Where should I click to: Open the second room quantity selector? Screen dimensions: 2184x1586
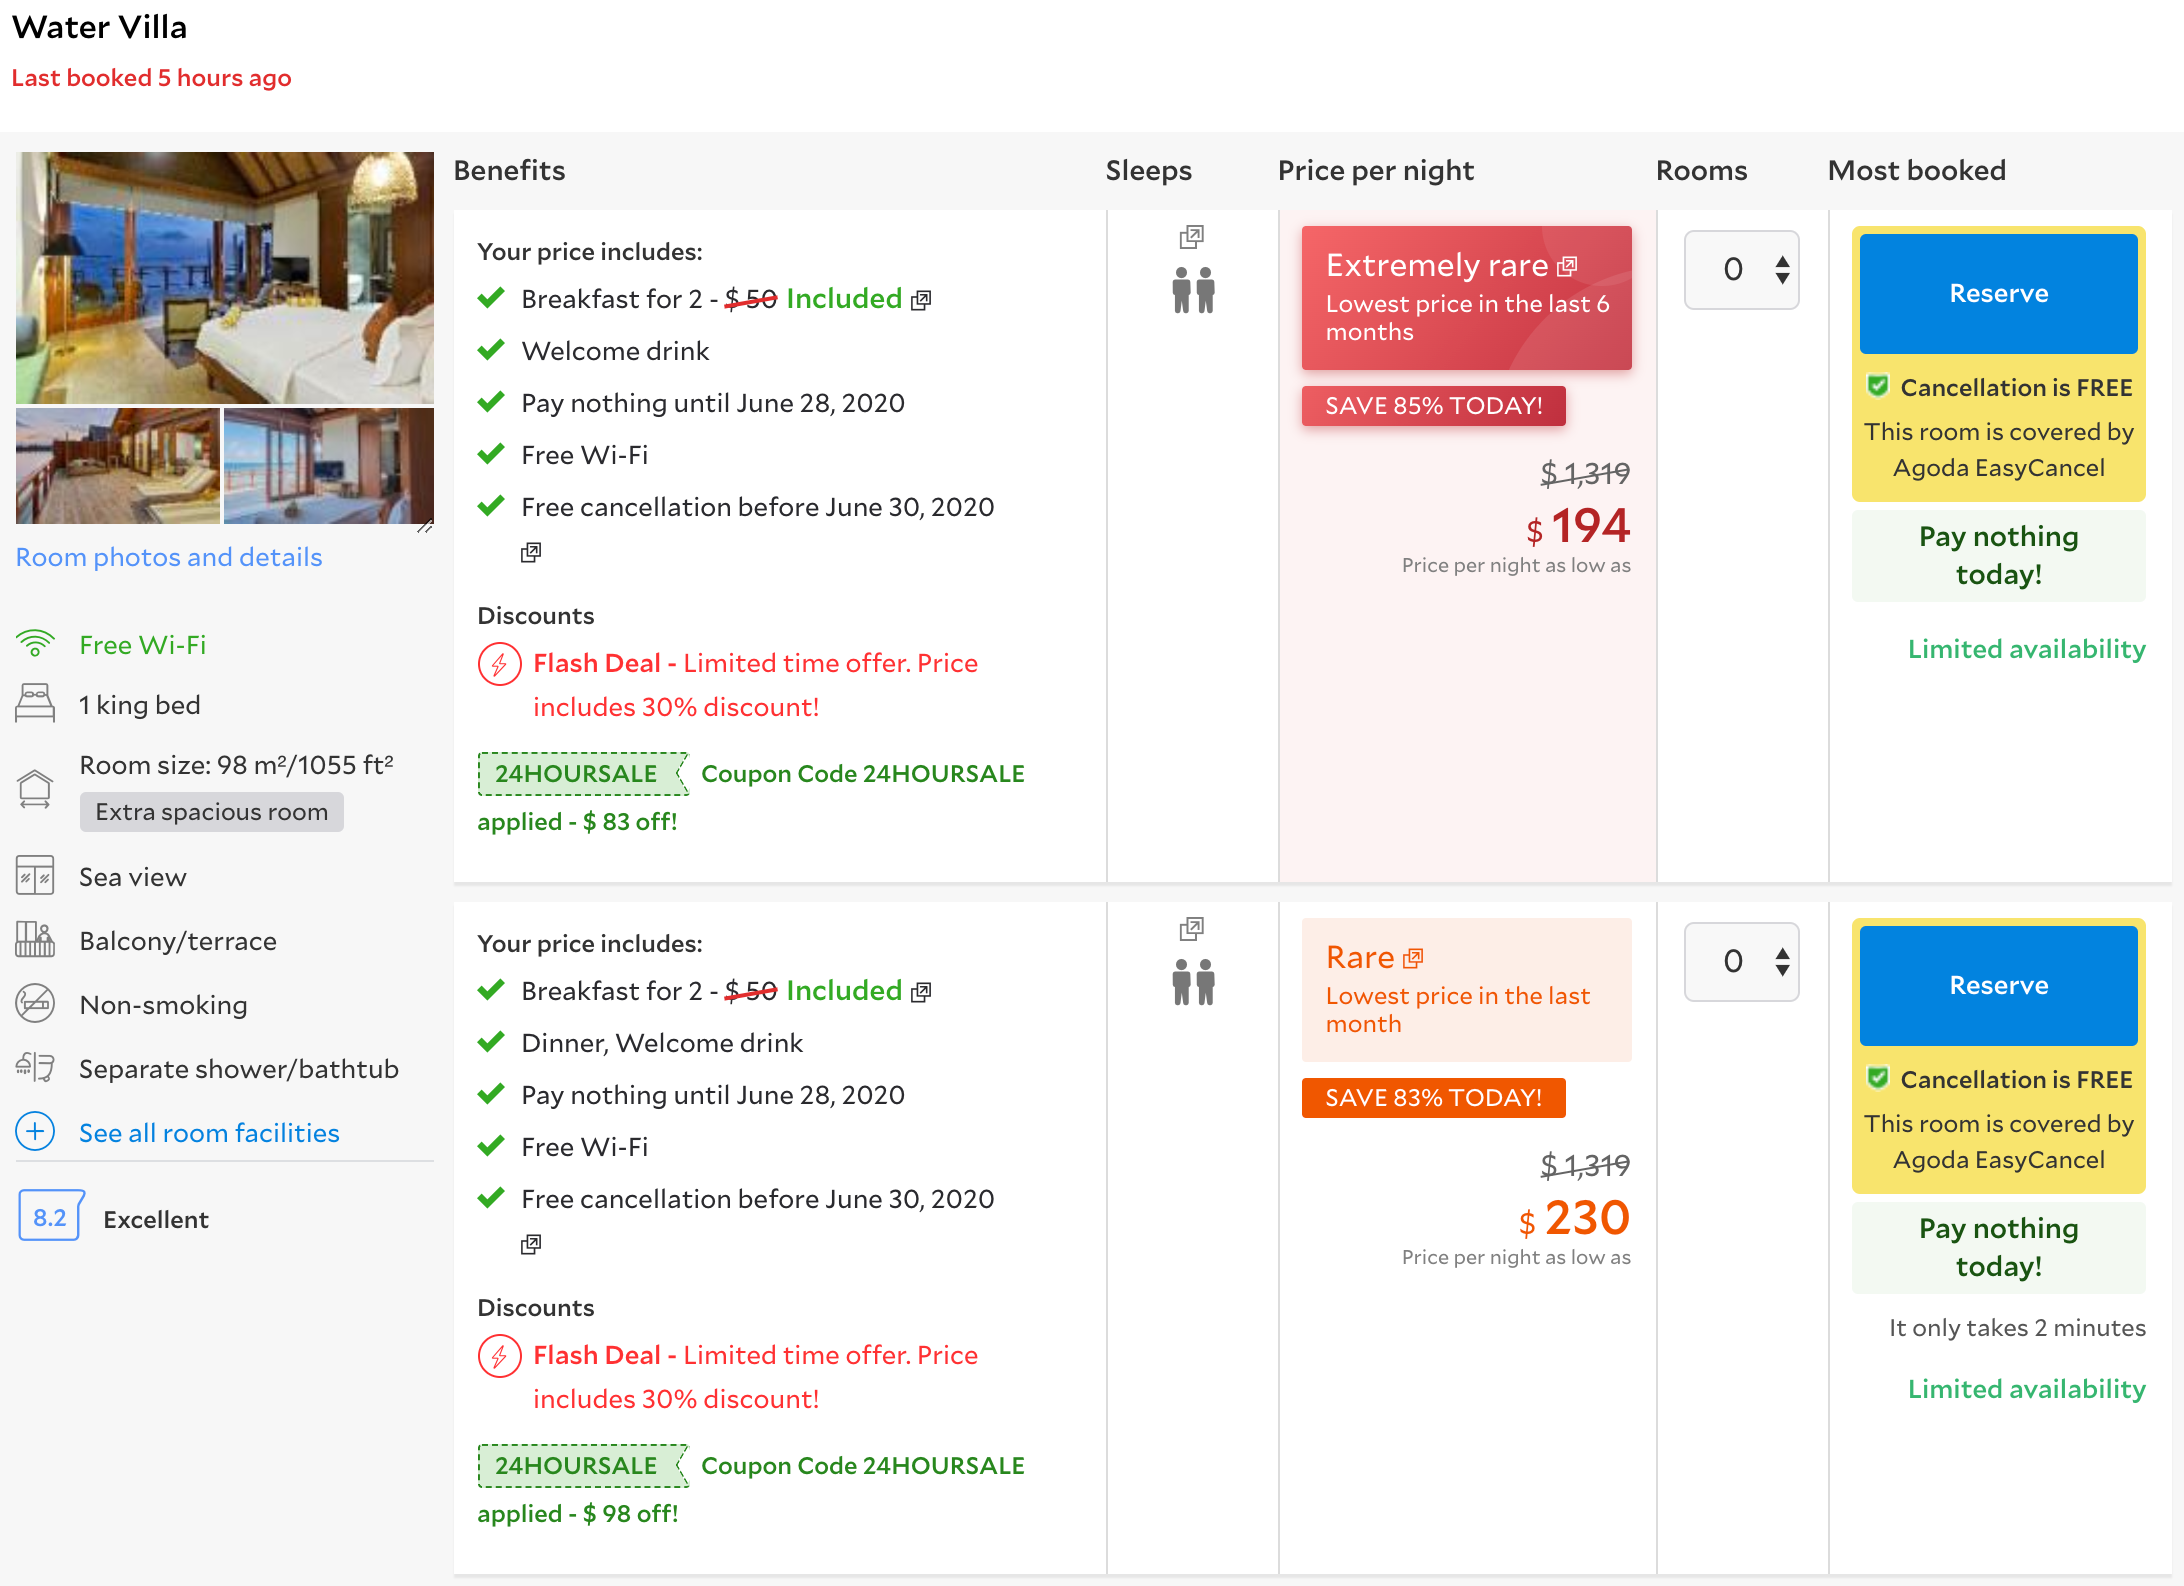pos(1741,961)
